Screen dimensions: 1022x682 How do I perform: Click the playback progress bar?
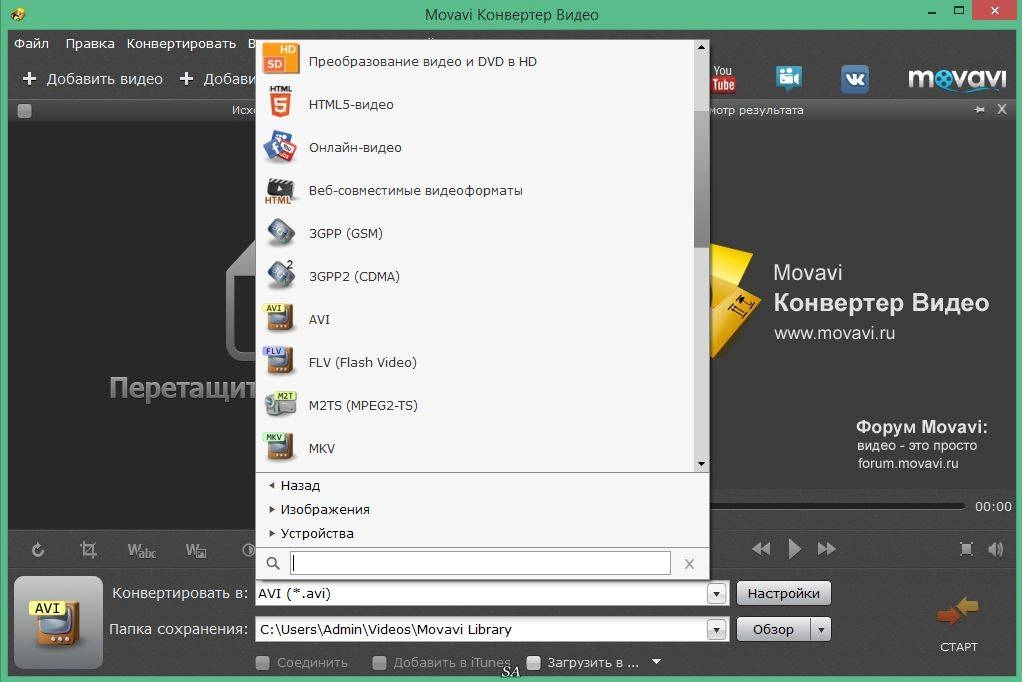837,506
